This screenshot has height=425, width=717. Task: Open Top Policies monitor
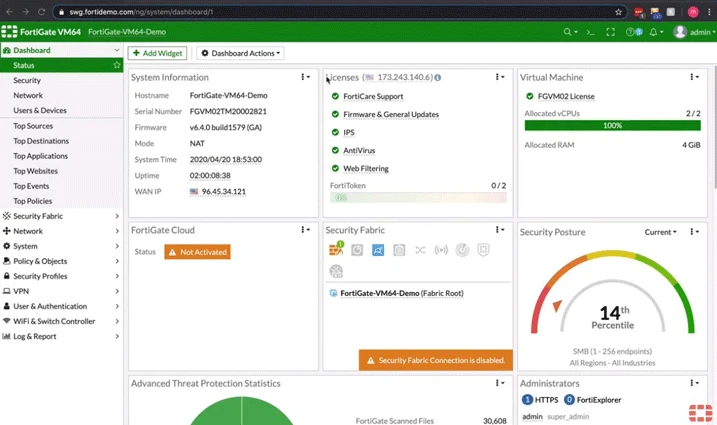[x=61, y=201]
